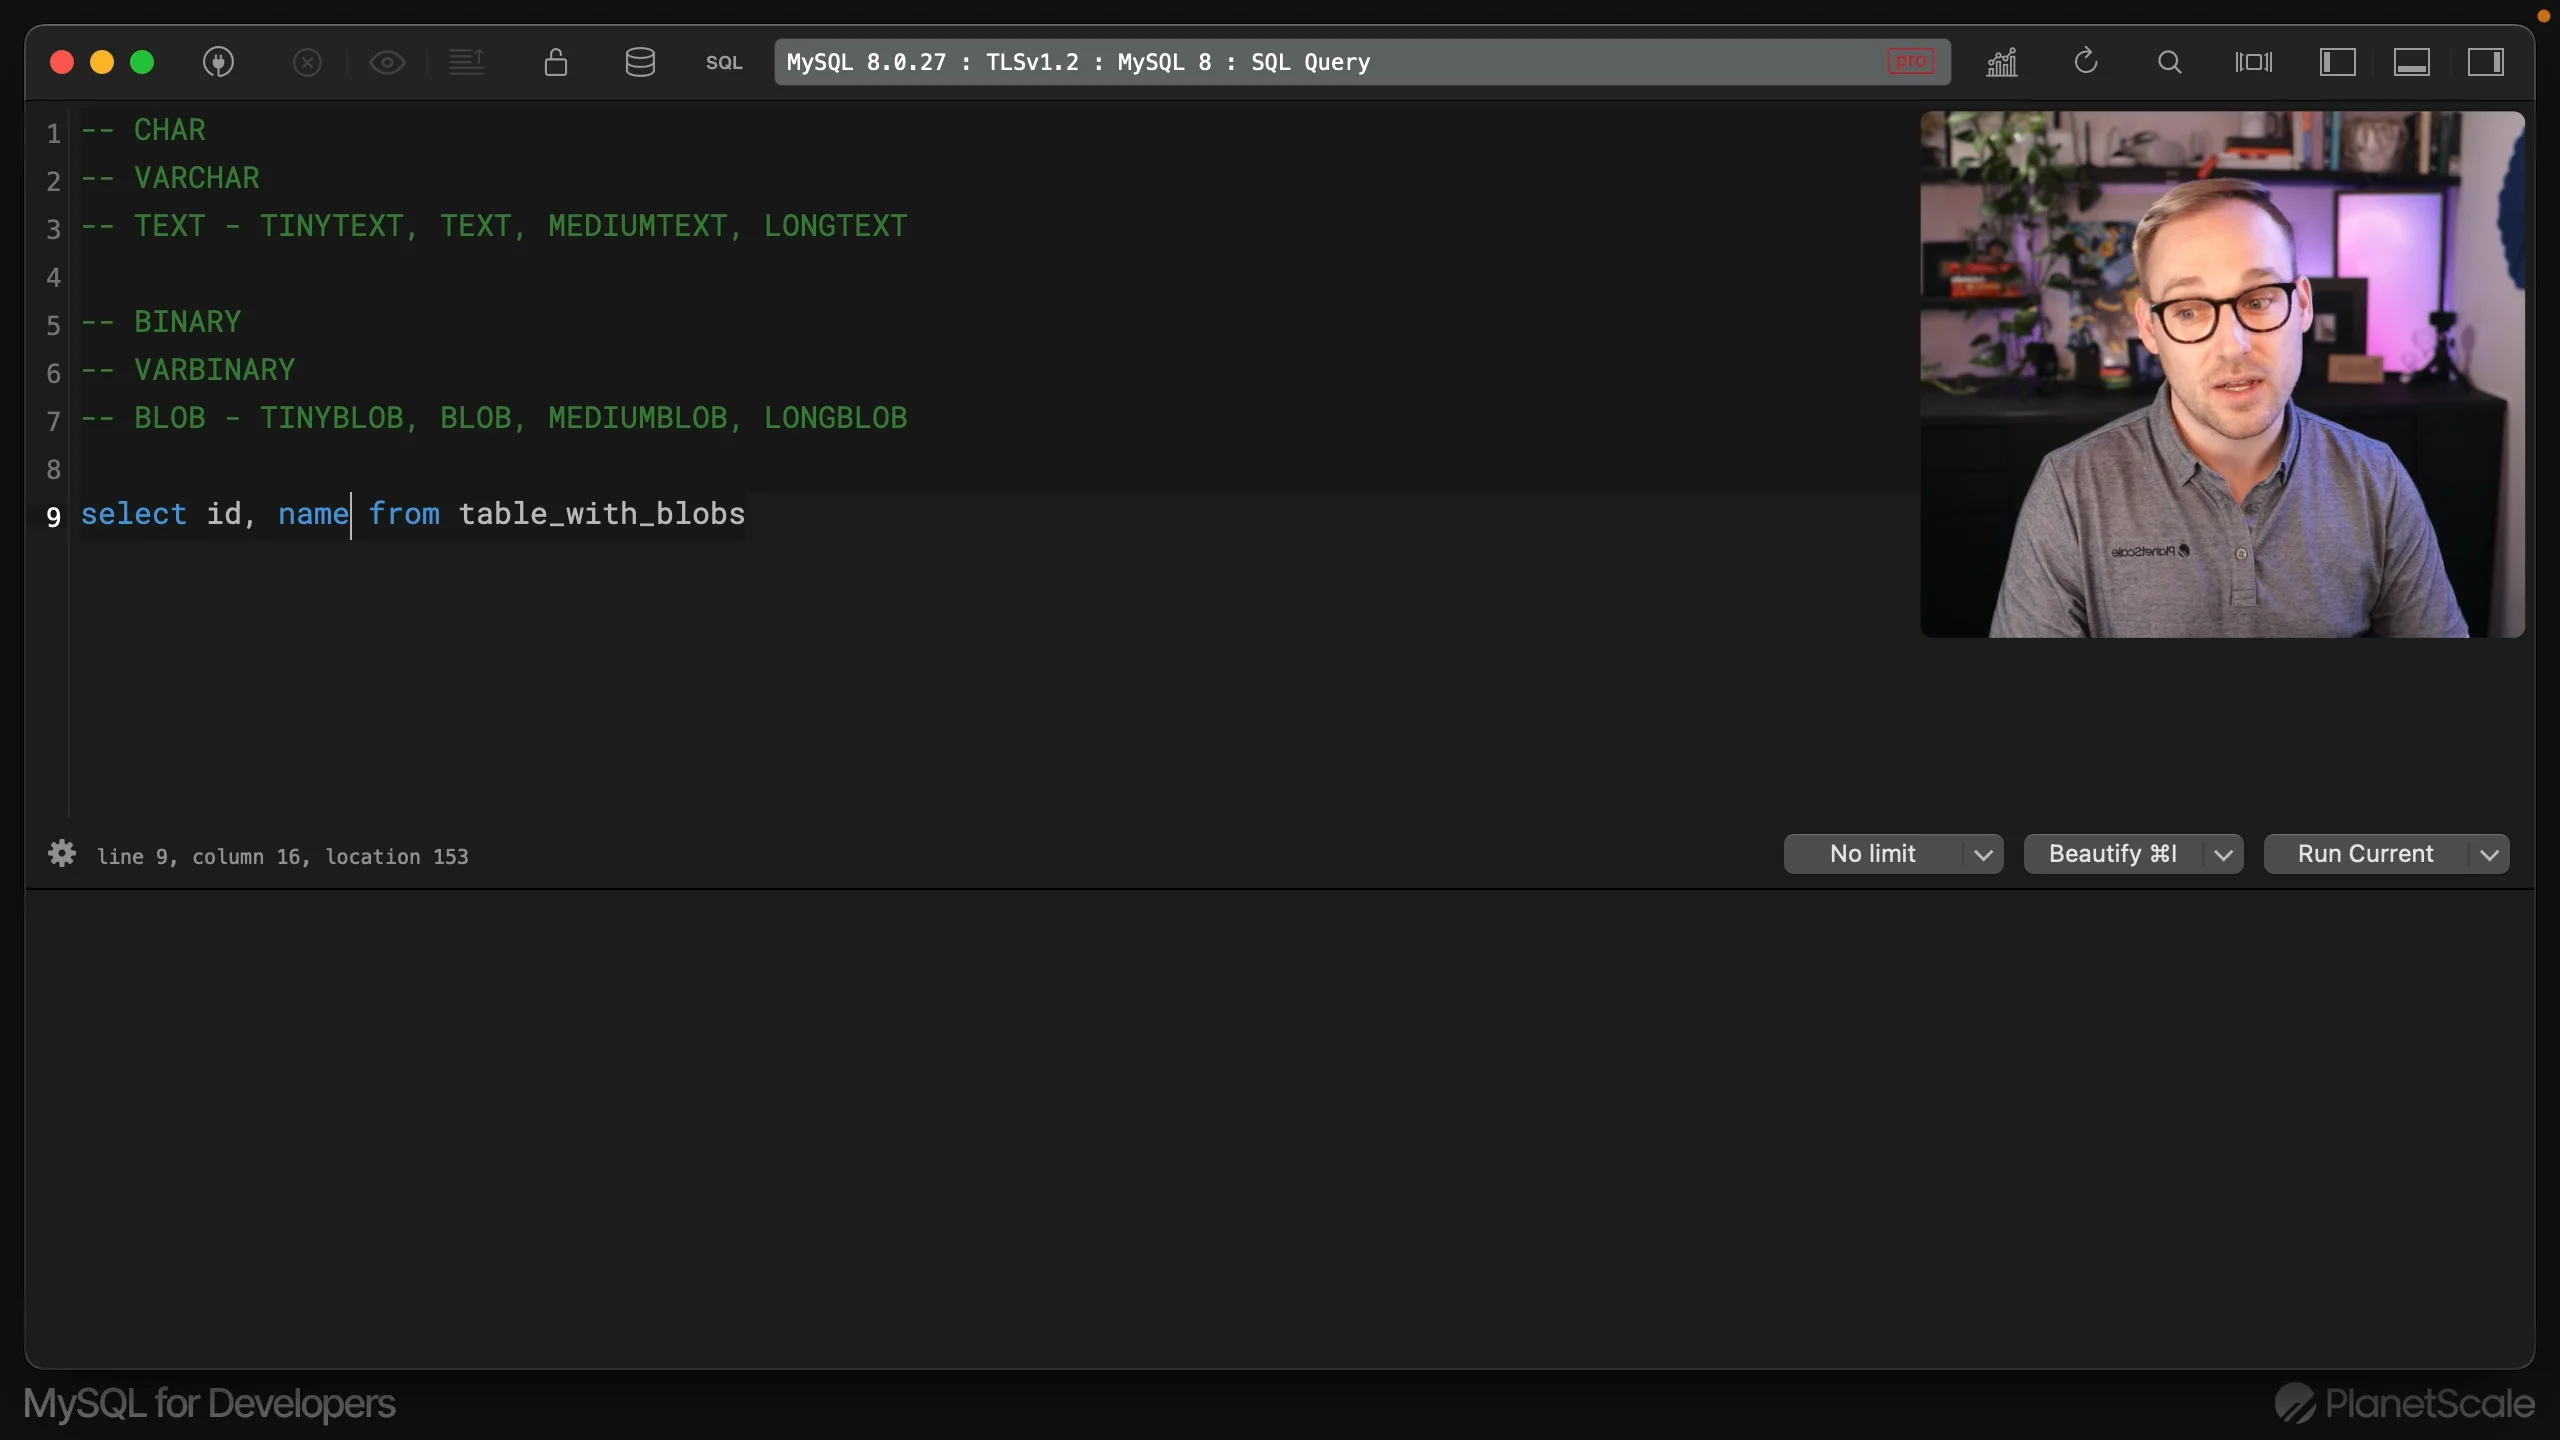
Task: Click the connection plug icon
Action: tap(218, 62)
